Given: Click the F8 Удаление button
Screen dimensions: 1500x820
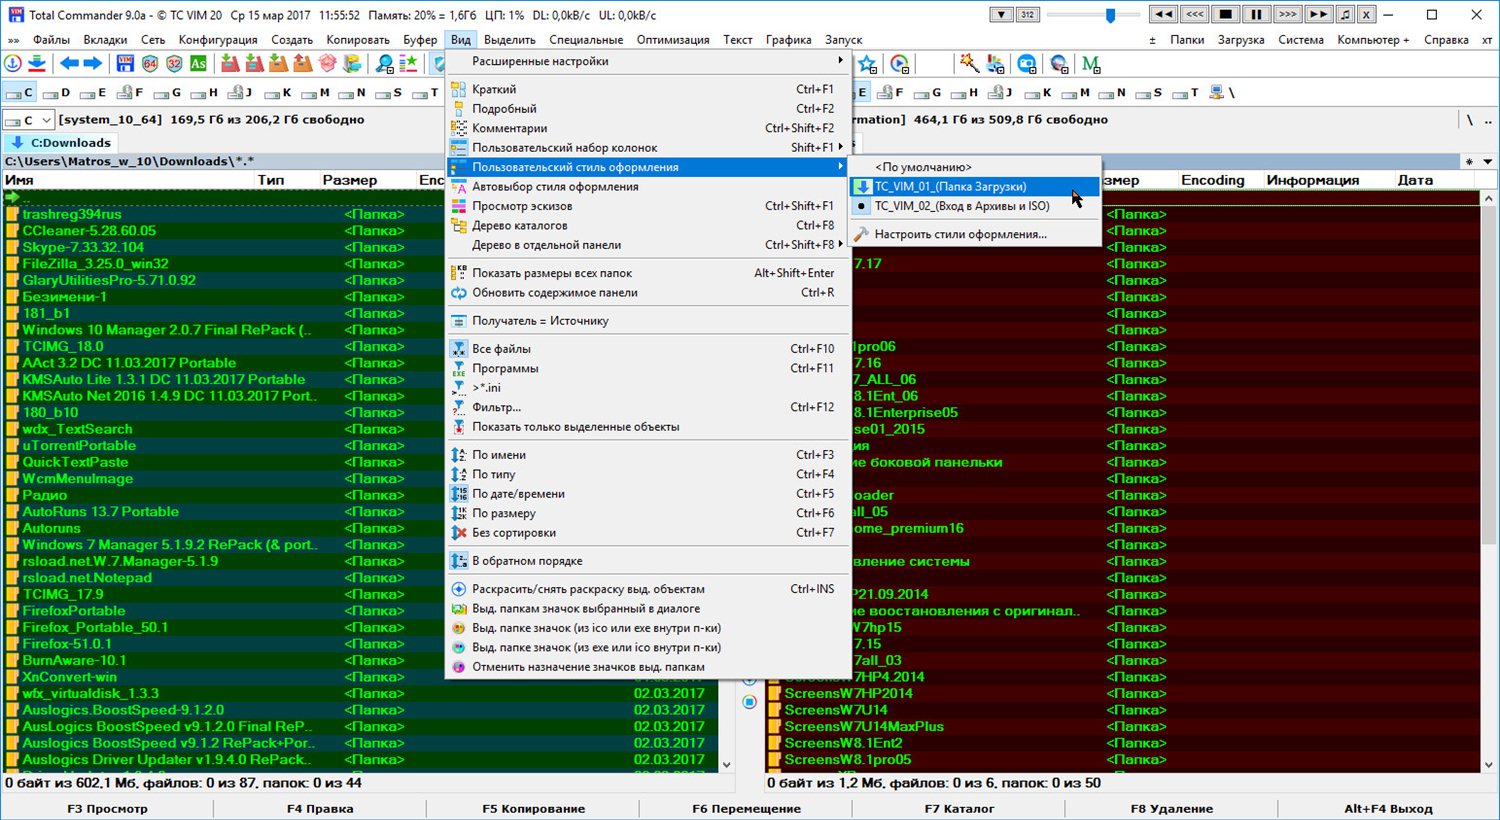Looking at the screenshot, I should coord(1172,808).
